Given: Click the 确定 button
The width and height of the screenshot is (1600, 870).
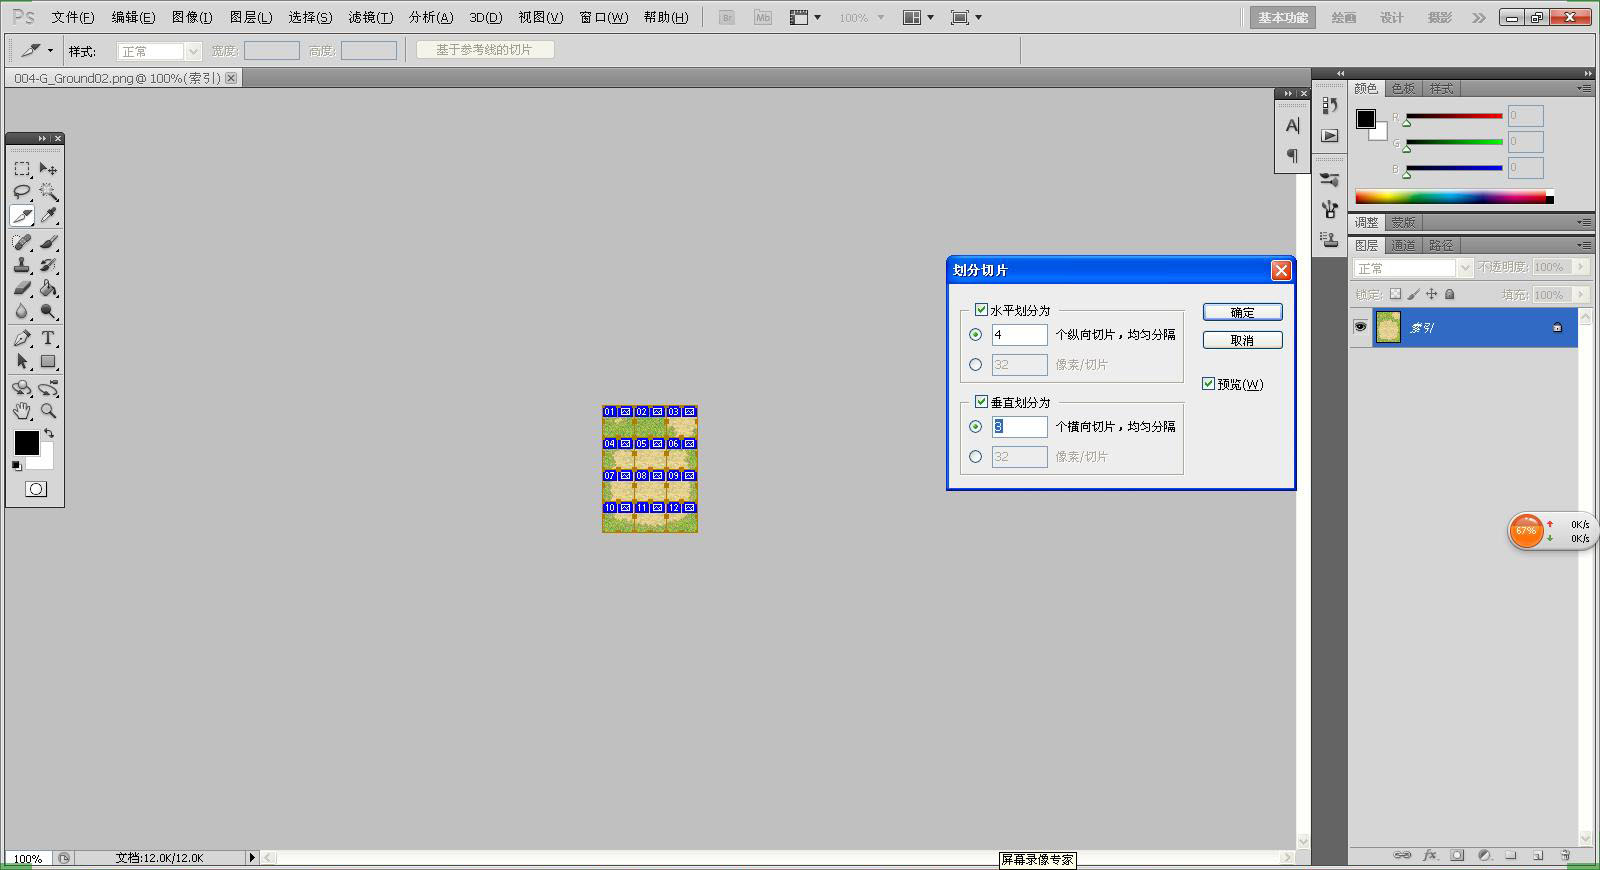Looking at the screenshot, I should 1242,312.
